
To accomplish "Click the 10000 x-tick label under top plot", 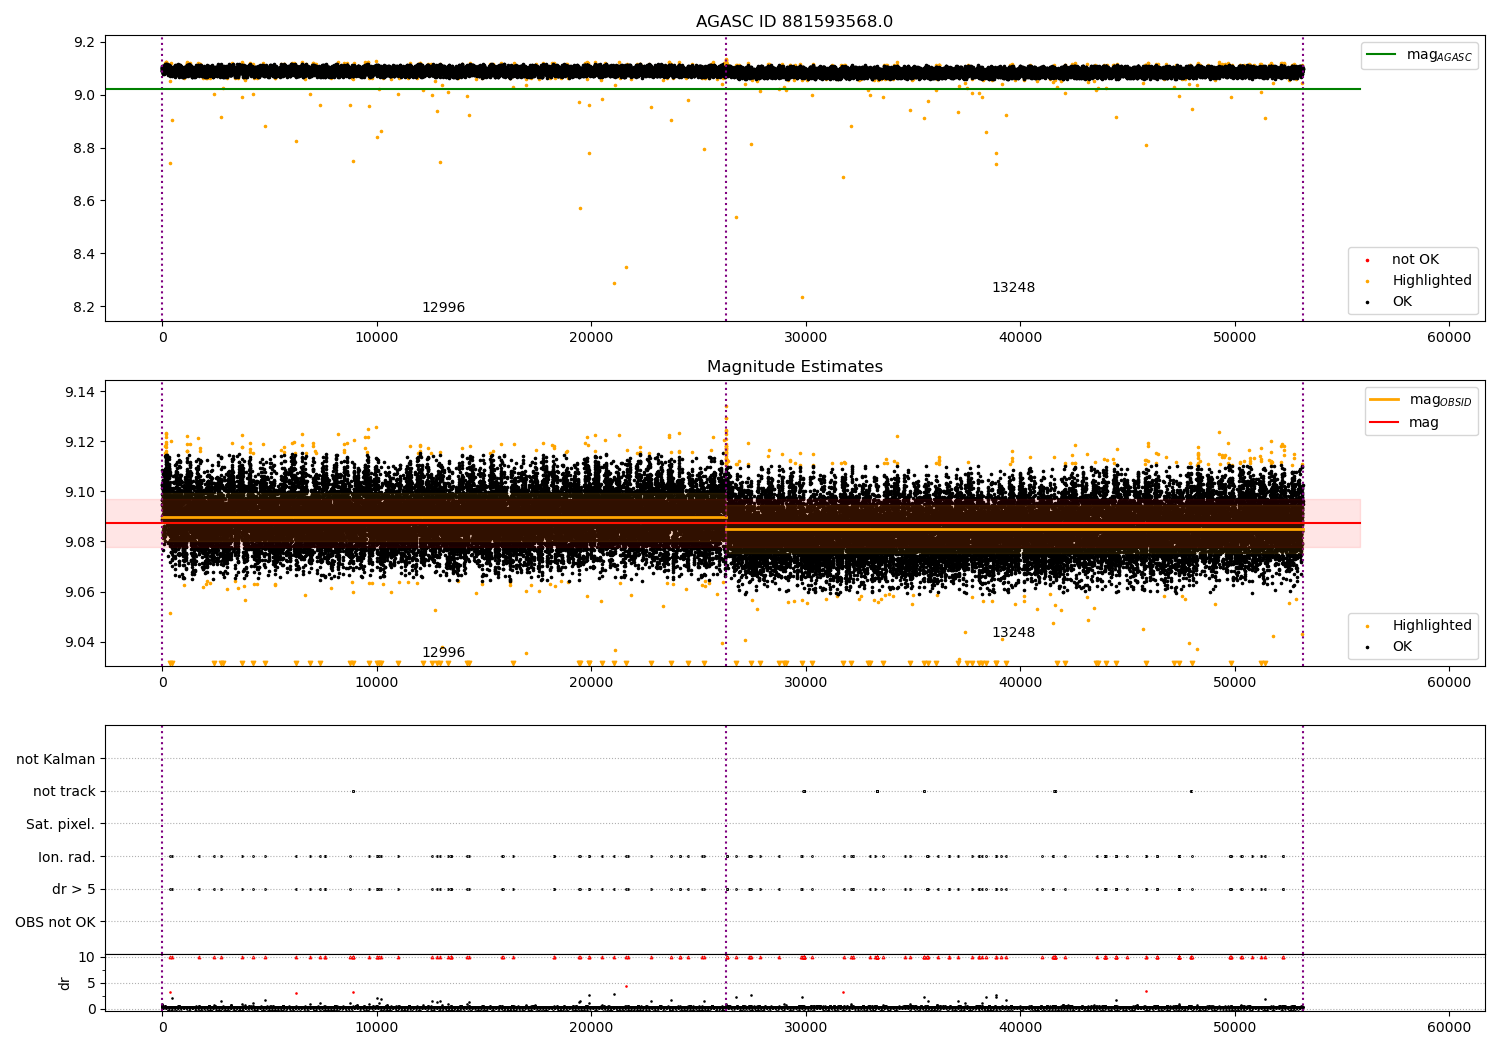I will click(377, 338).
